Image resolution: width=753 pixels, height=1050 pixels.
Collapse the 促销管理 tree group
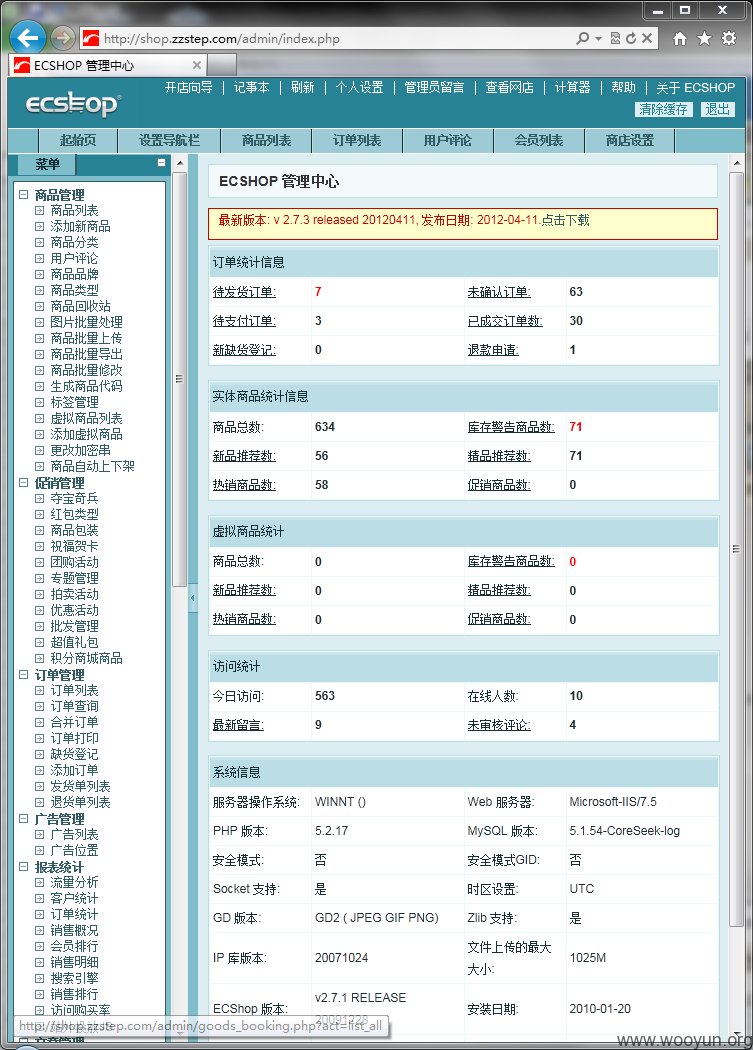click(23, 483)
